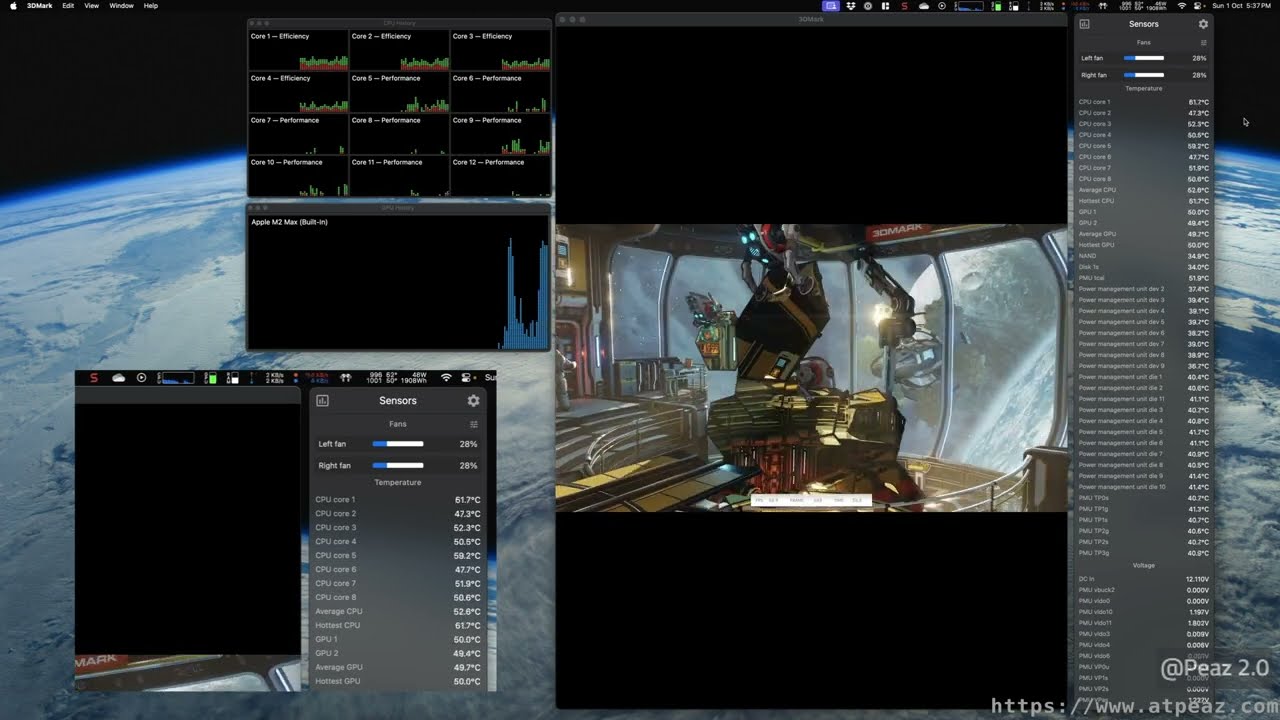Click the play circle icon in top menu bar
Screen dimensions: 1280x720
(942, 6)
